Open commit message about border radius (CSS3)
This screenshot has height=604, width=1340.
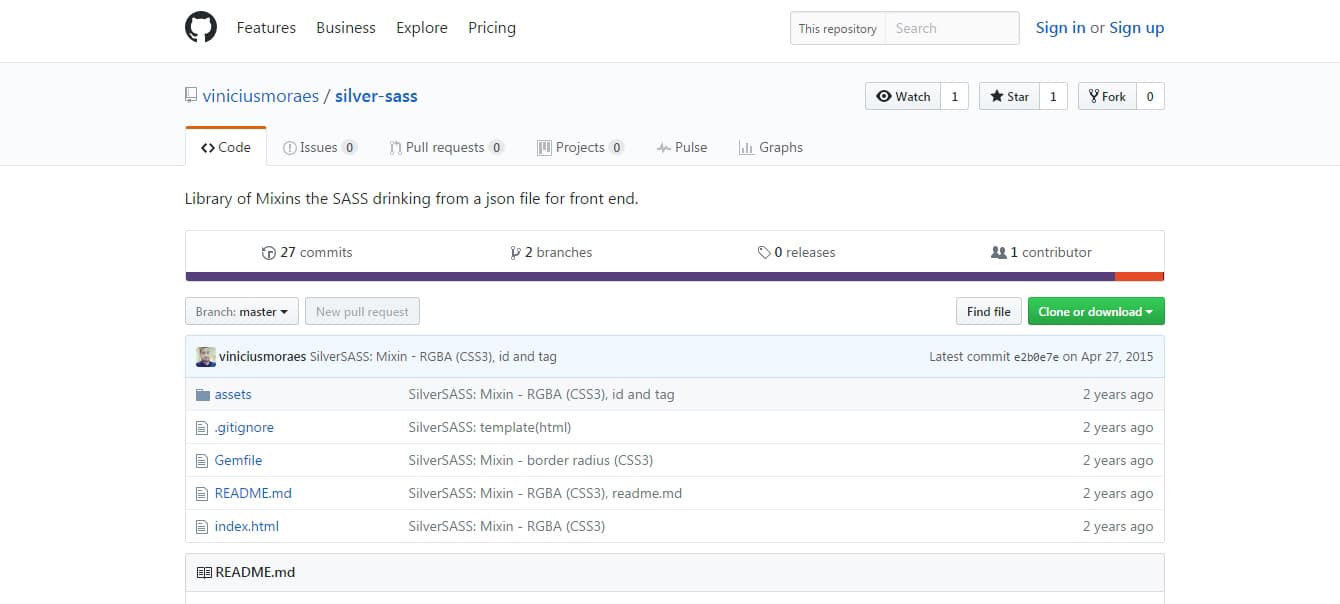click(x=531, y=461)
